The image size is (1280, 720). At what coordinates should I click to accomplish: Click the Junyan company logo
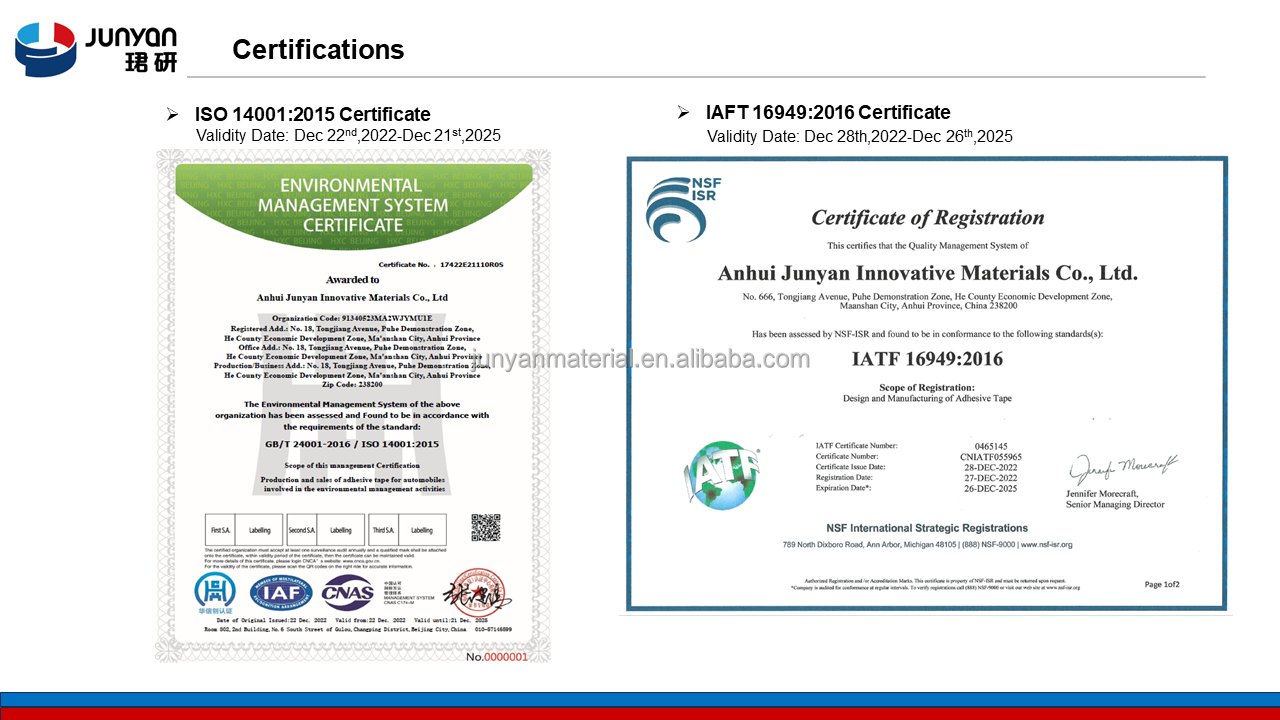(x=96, y=49)
